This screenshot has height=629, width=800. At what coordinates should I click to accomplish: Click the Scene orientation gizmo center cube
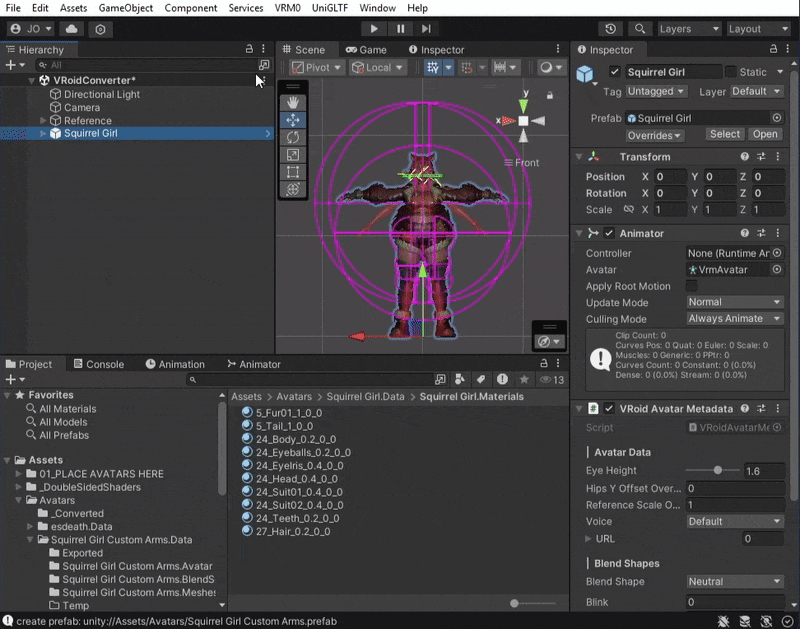click(523, 121)
